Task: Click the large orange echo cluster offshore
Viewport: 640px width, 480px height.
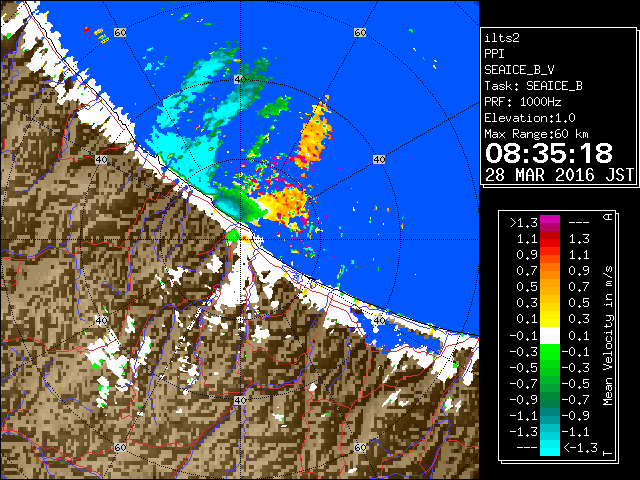Action: tap(315, 135)
